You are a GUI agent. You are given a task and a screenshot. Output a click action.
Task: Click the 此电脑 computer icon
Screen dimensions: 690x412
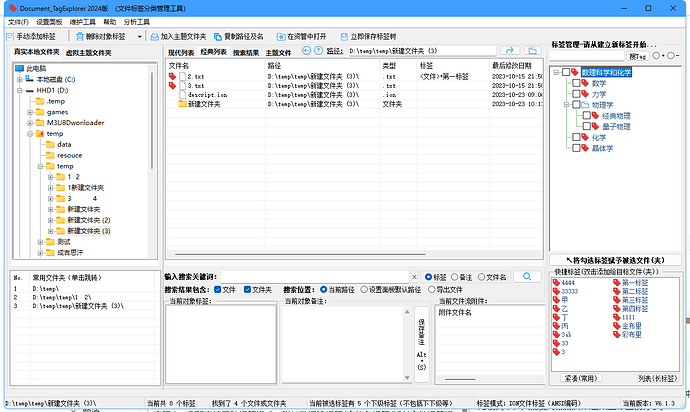(19, 68)
